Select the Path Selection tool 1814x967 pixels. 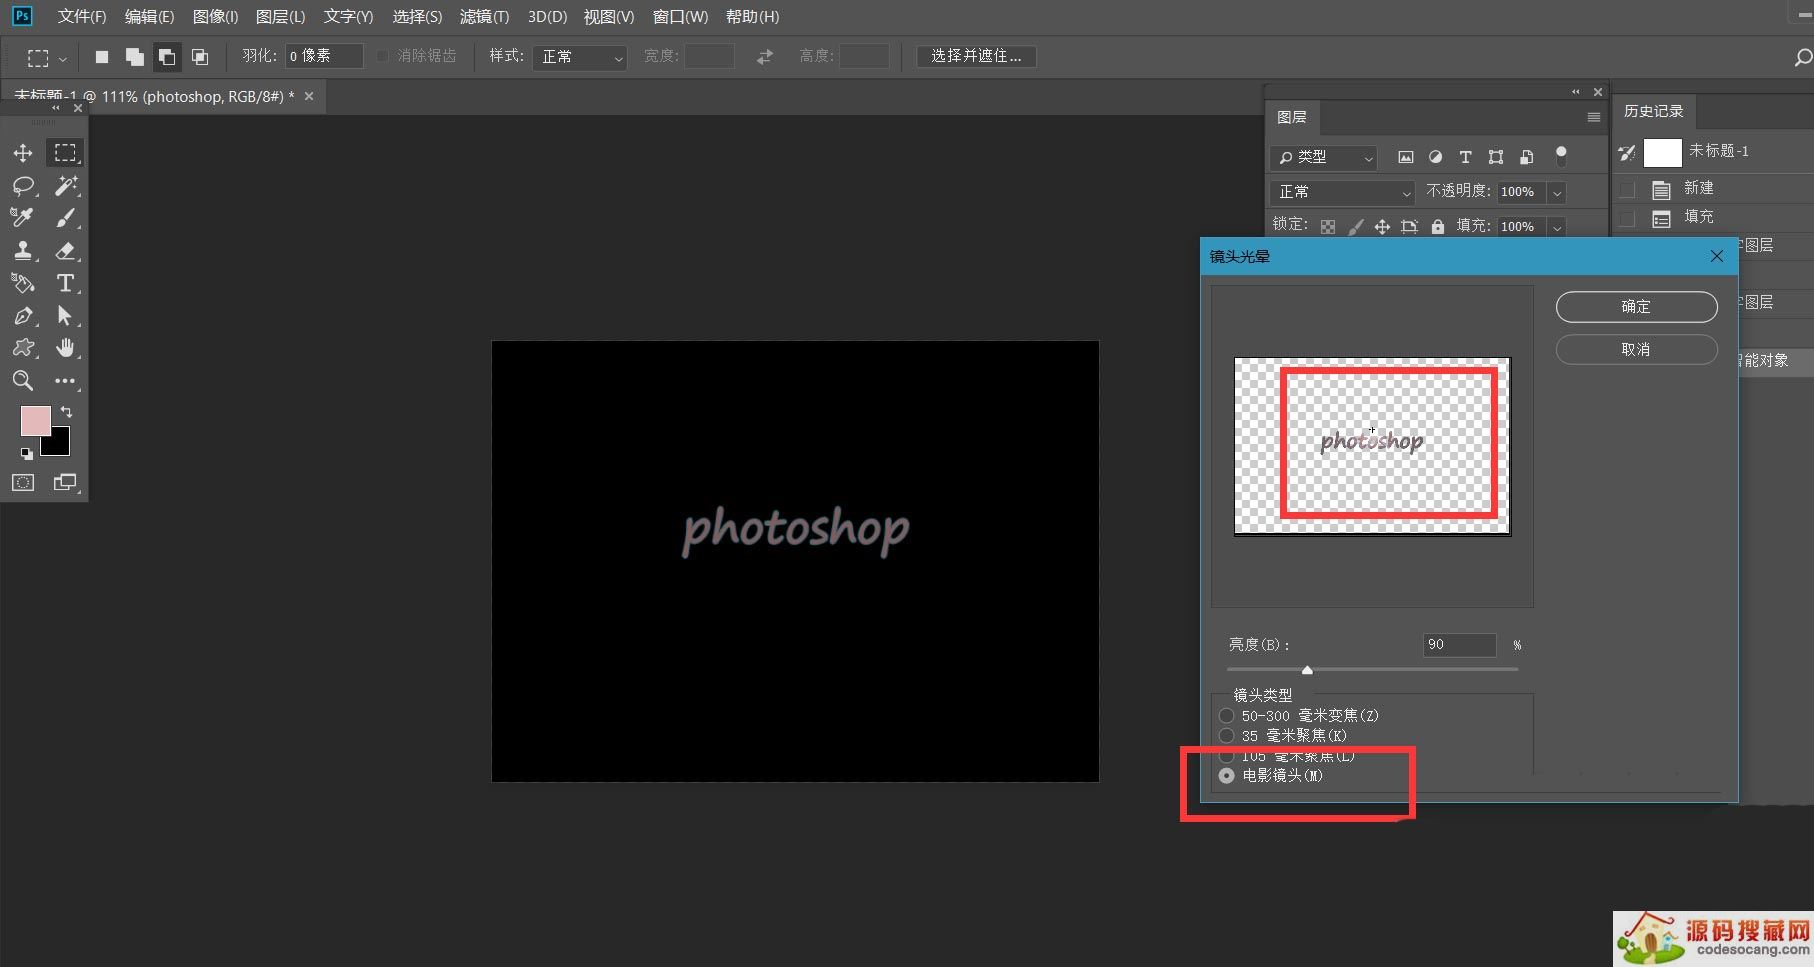65,316
